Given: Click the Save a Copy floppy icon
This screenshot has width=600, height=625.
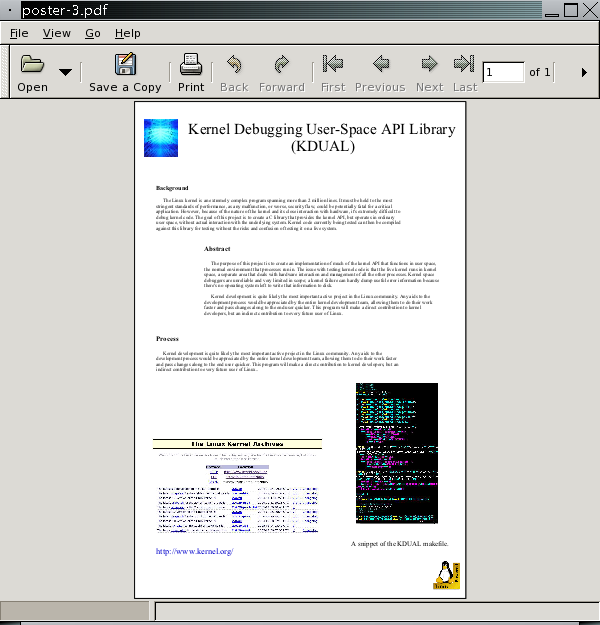Looking at the screenshot, I should point(125,64).
